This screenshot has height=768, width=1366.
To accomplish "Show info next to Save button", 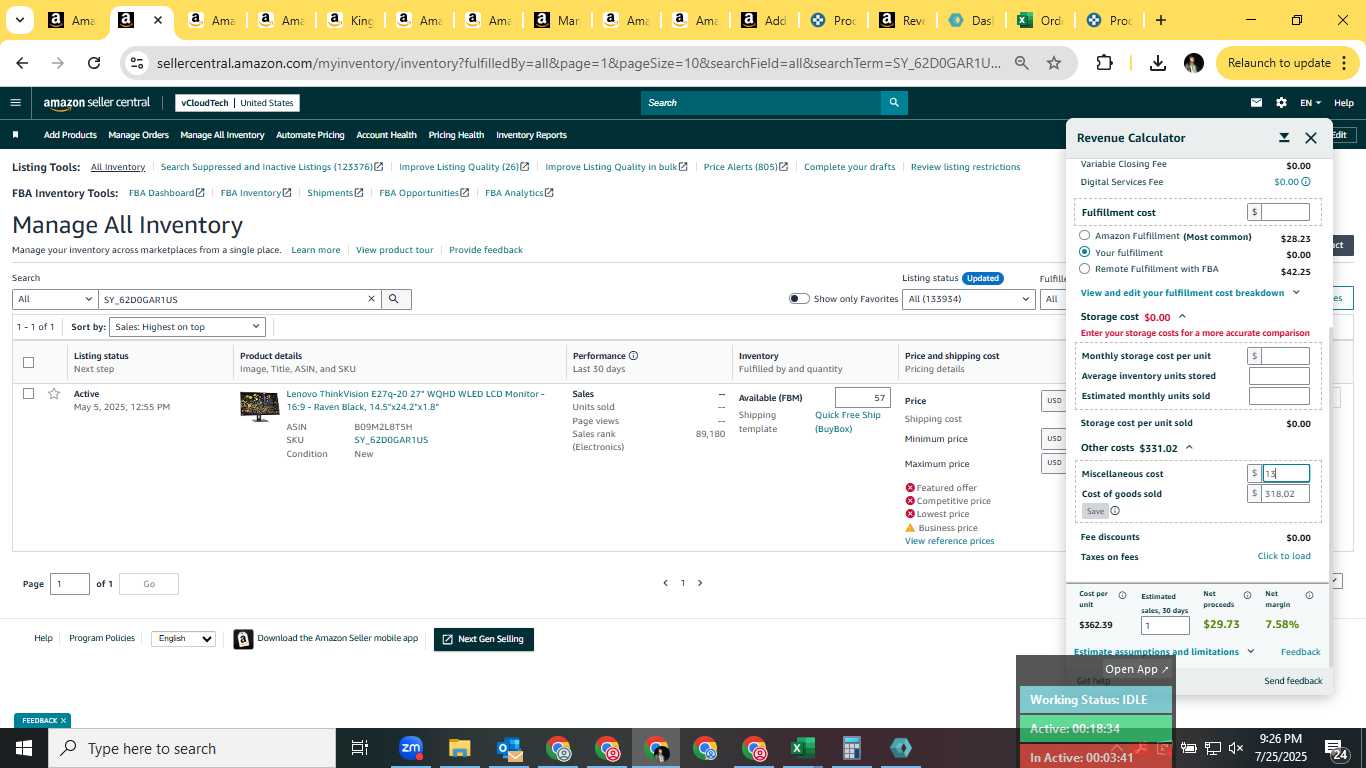I will 1115,511.
